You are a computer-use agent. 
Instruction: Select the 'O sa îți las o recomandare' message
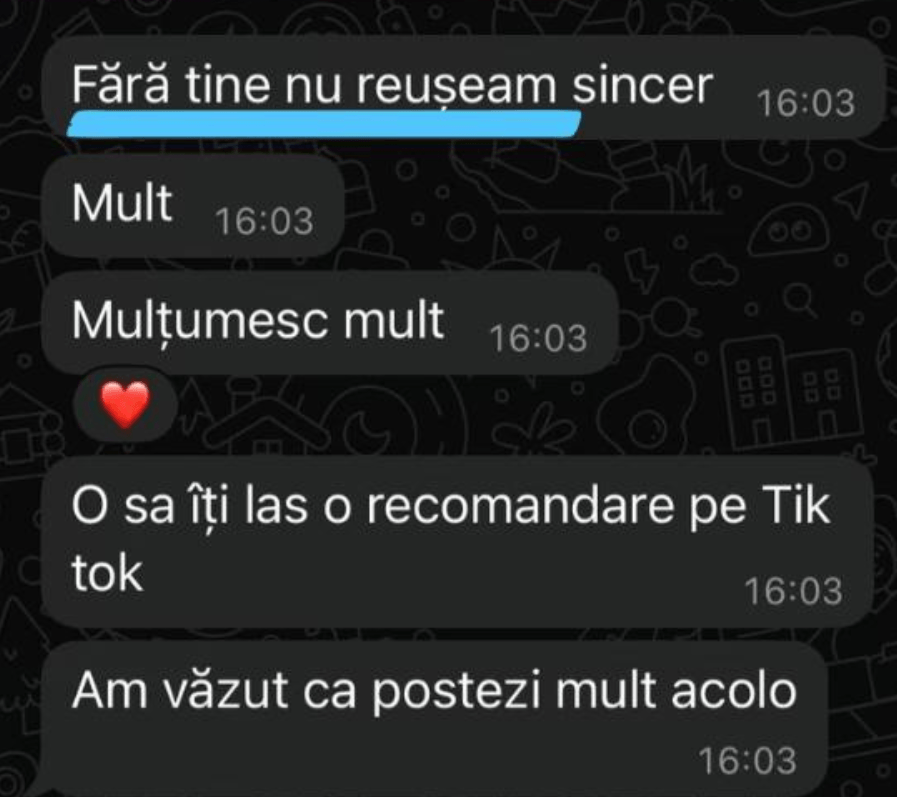[x=458, y=542]
